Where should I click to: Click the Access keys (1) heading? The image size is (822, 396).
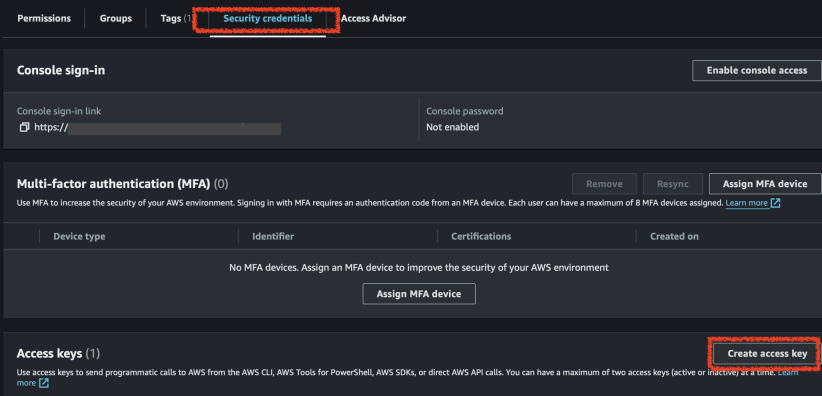click(58, 354)
